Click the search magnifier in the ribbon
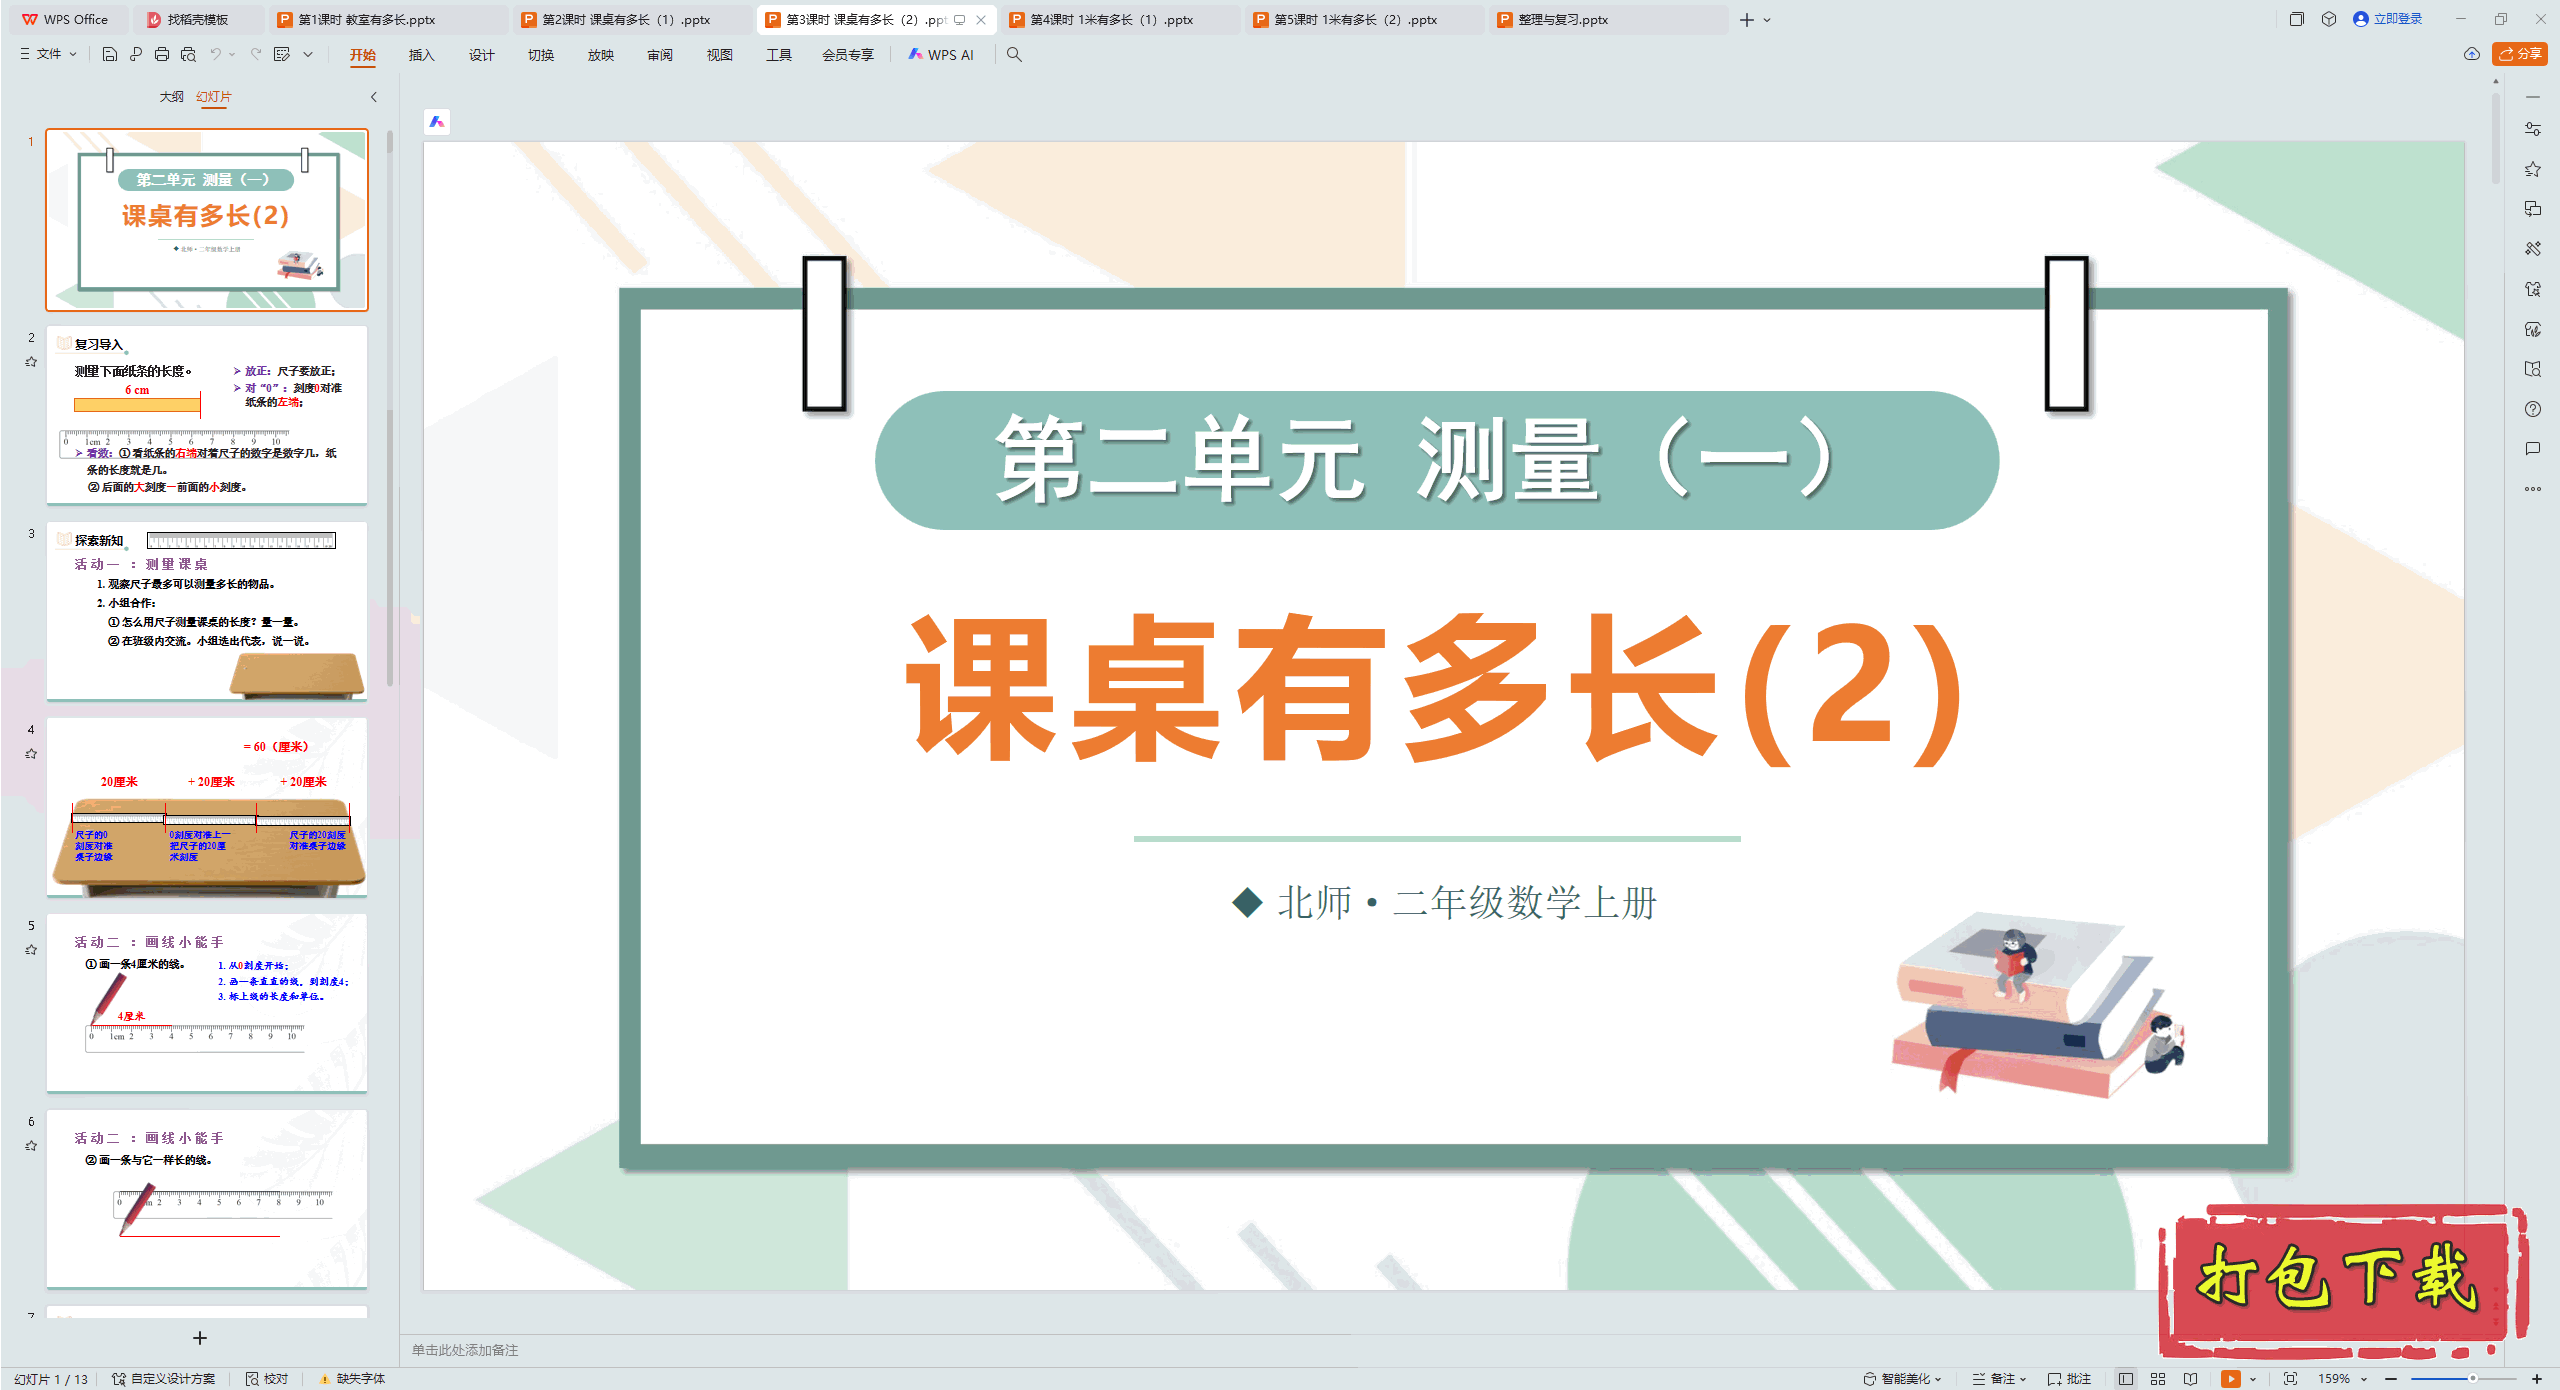This screenshot has height=1390, width=2560. click(x=1014, y=55)
